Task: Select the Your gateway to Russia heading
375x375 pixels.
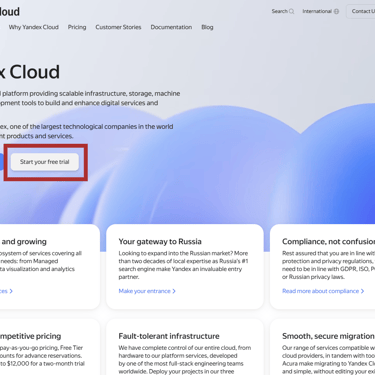Action: 160,241
